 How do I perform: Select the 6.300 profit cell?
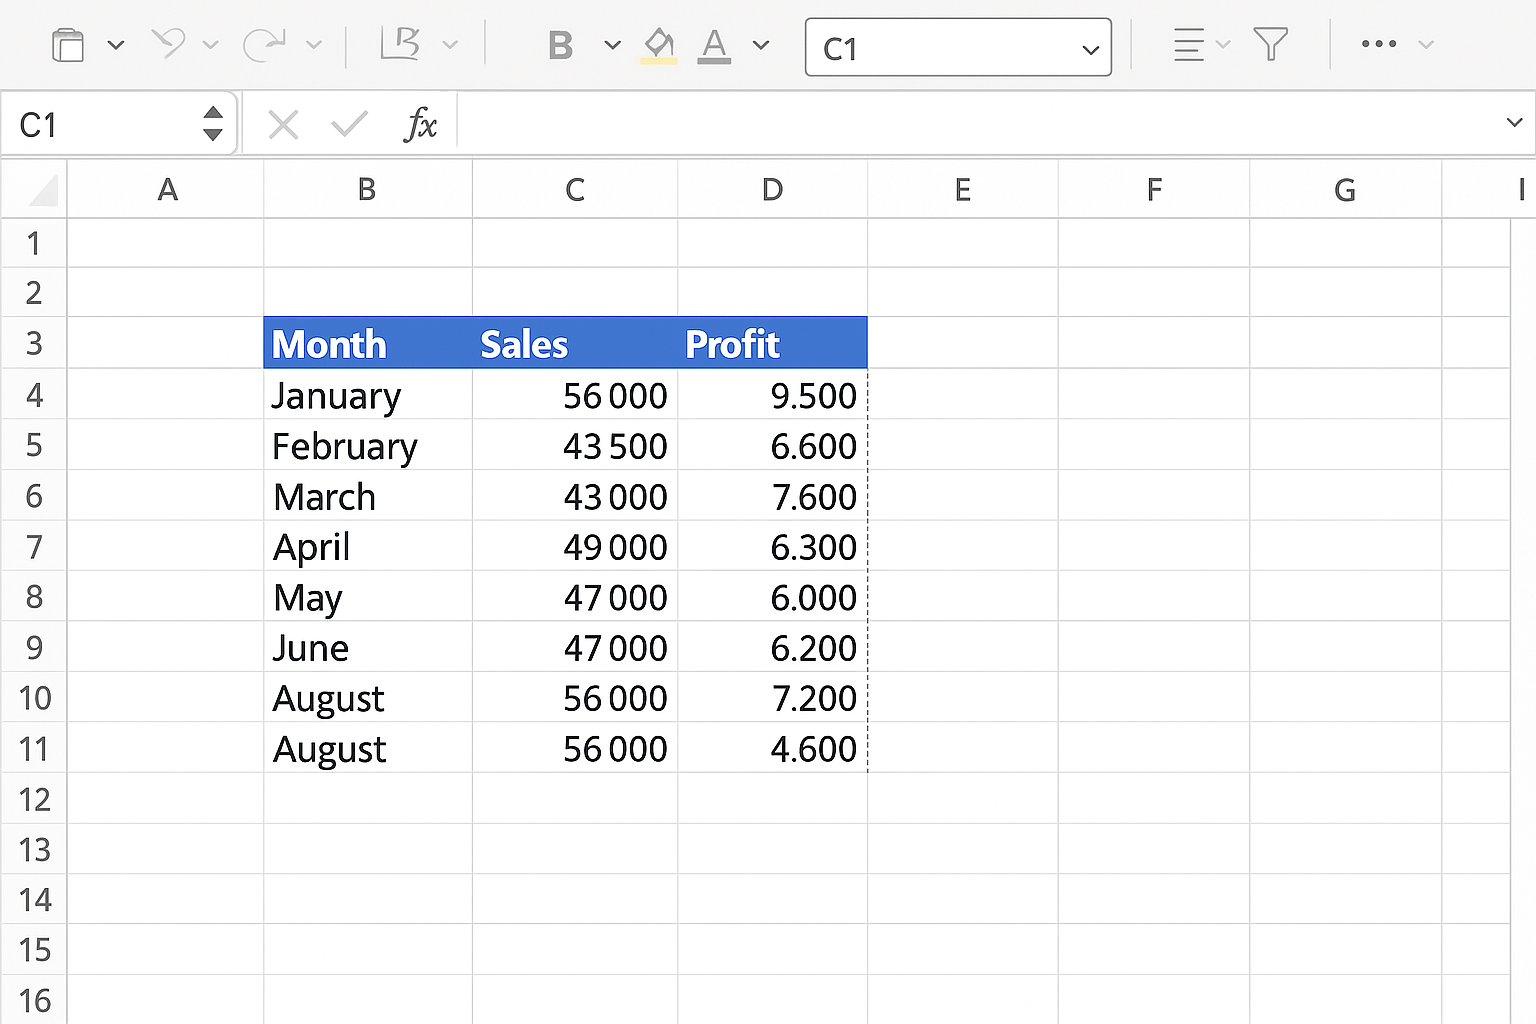click(x=772, y=546)
